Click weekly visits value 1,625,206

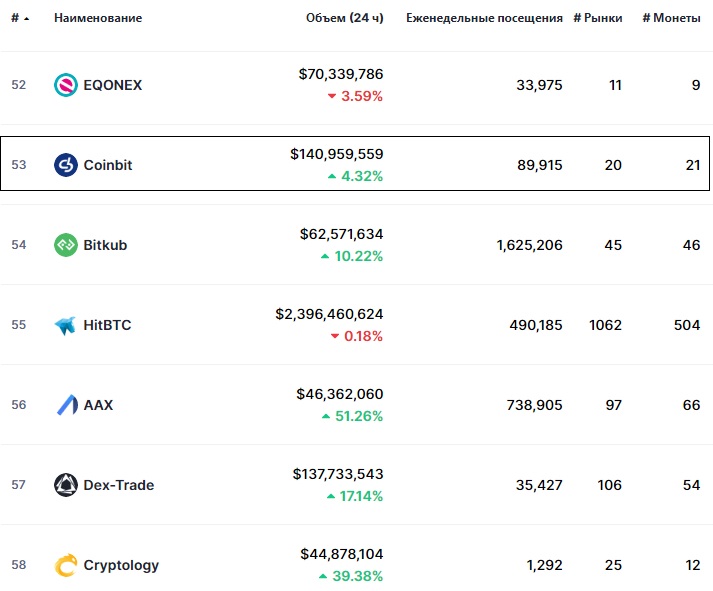pos(530,245)
